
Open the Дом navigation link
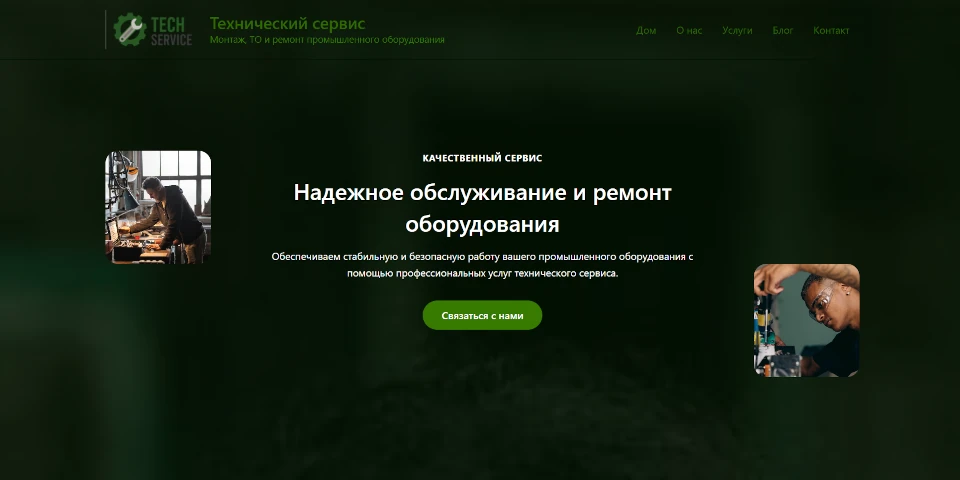click(646, 30)
